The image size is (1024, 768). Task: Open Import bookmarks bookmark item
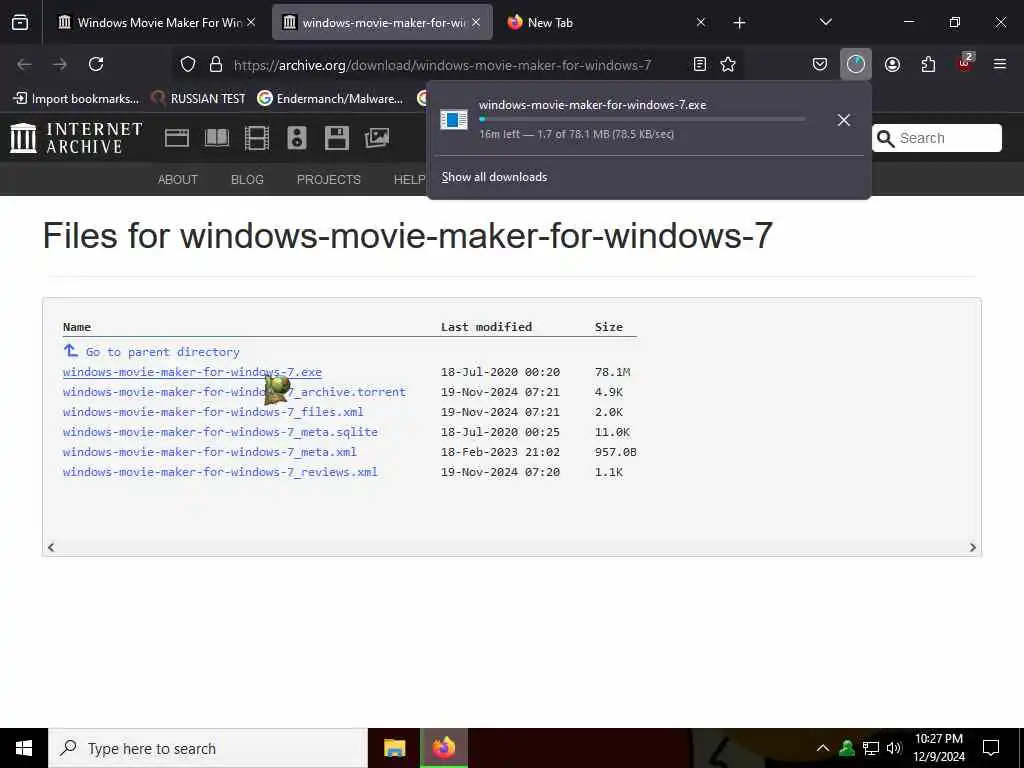[x=76, y=99]
